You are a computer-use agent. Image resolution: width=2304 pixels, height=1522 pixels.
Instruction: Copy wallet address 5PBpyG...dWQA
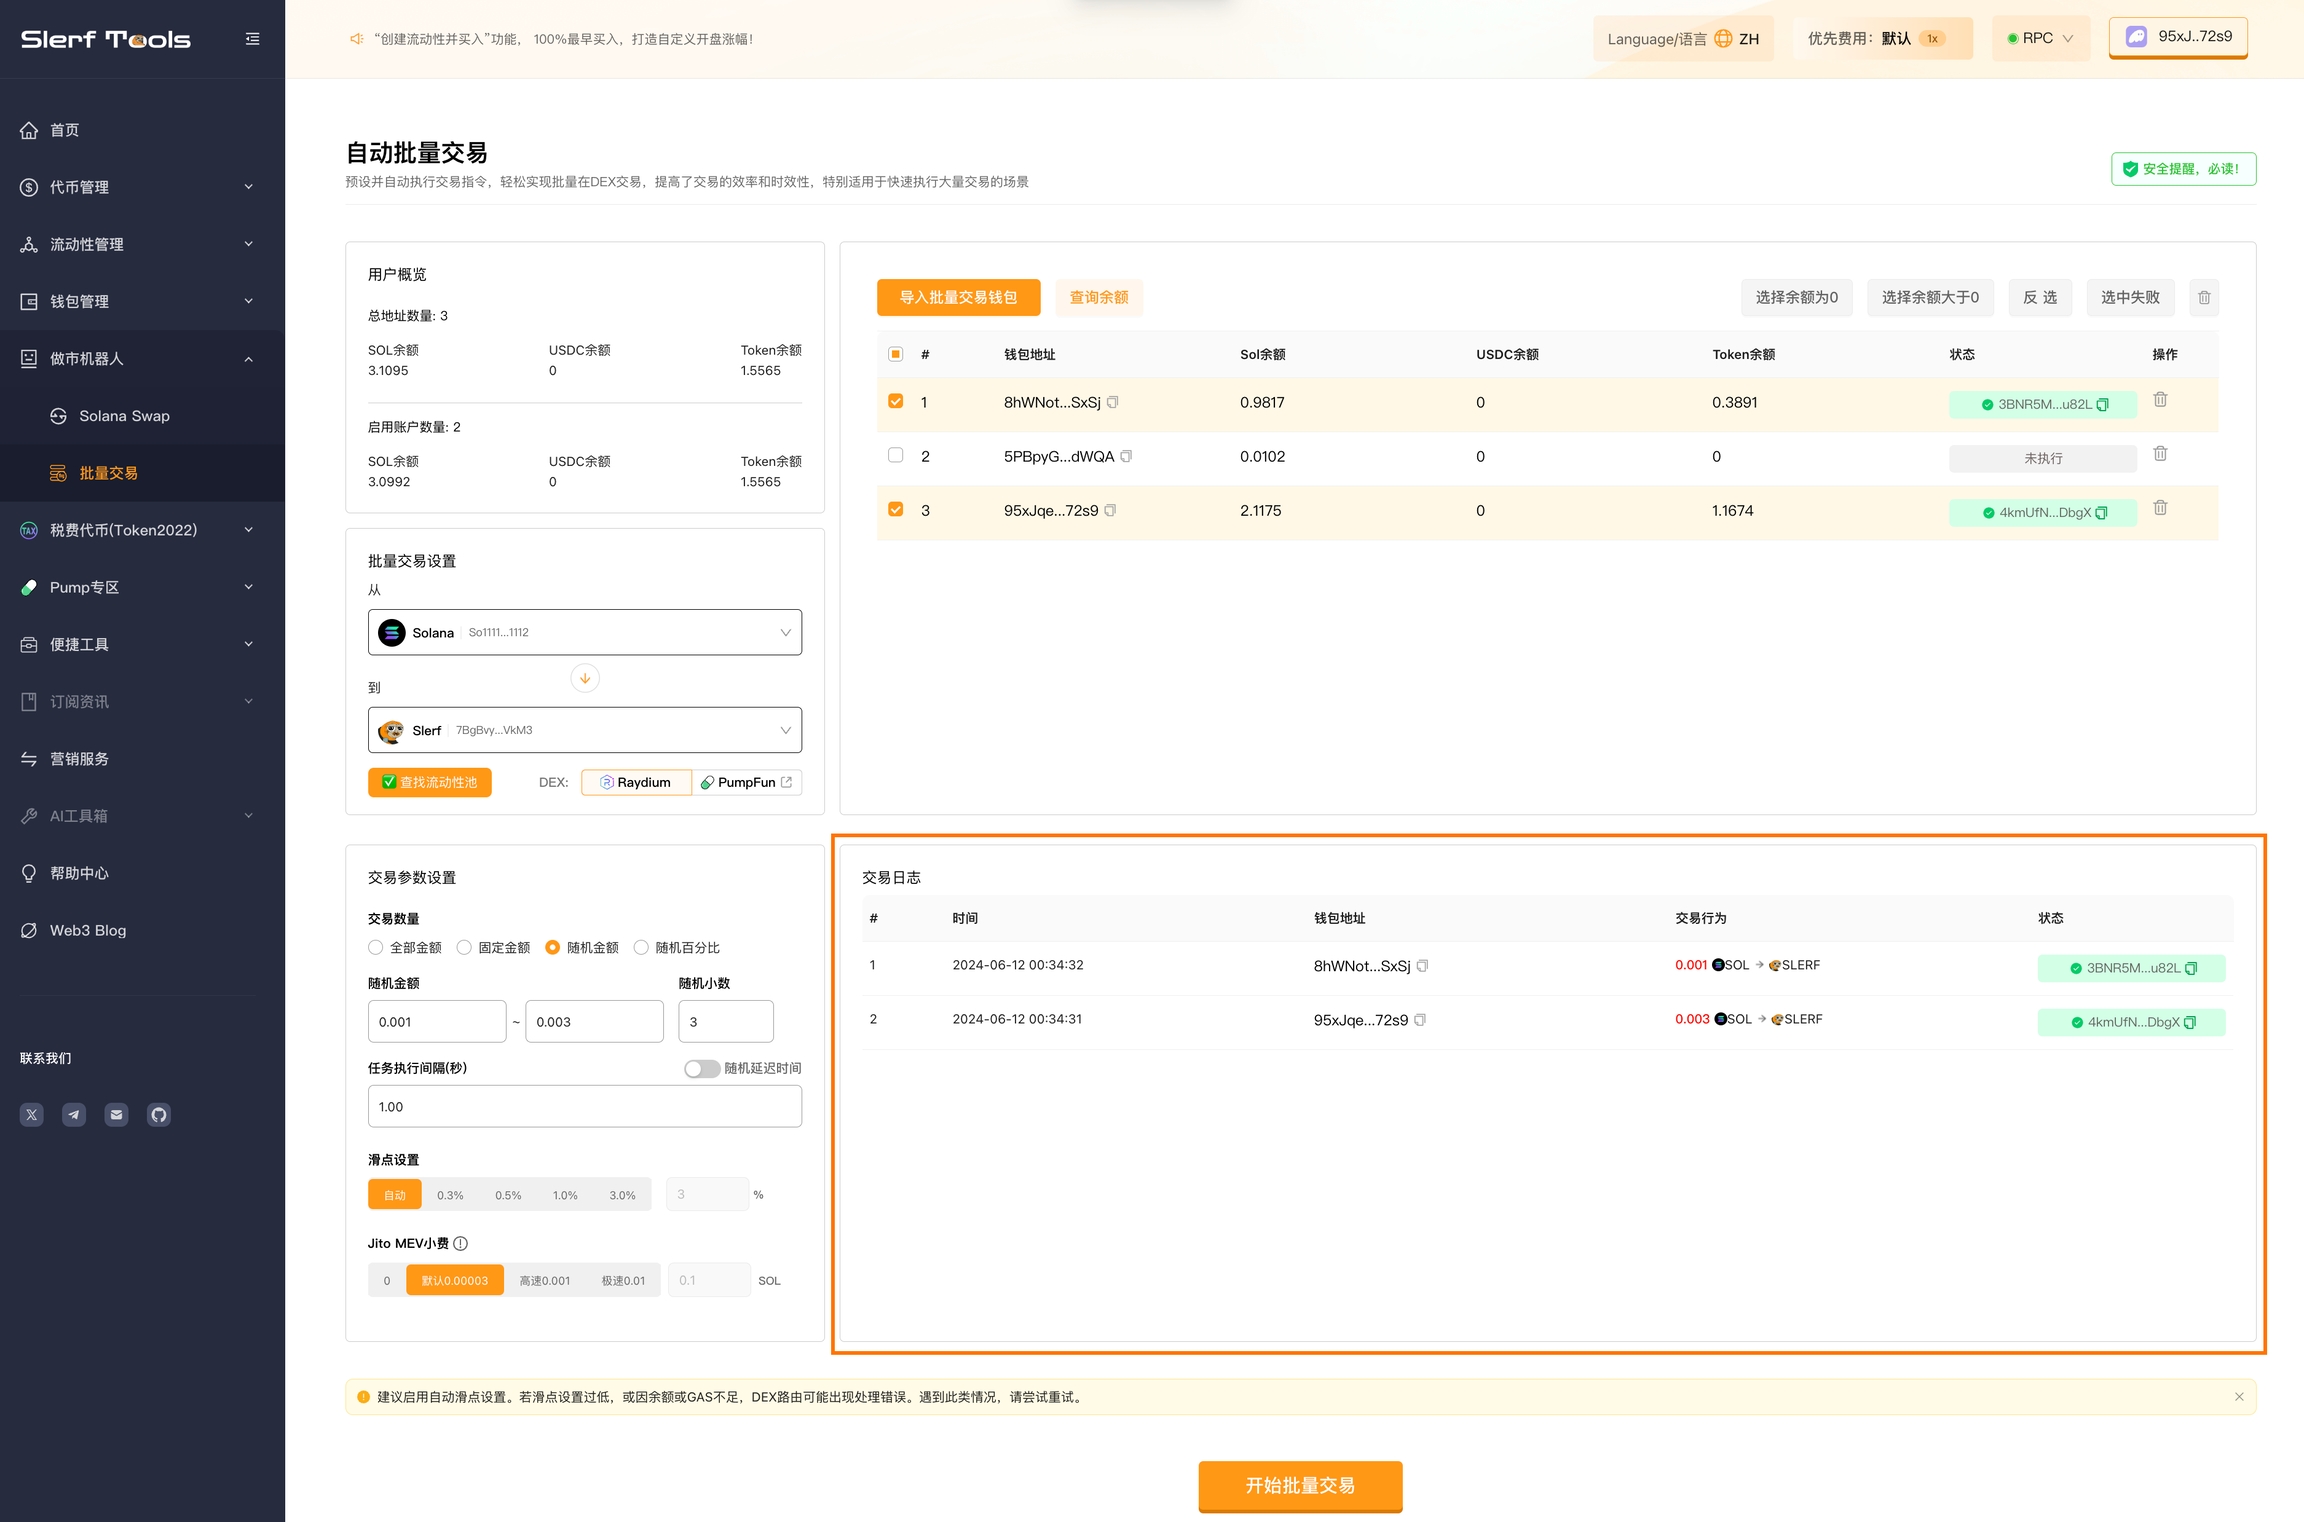1126,457
